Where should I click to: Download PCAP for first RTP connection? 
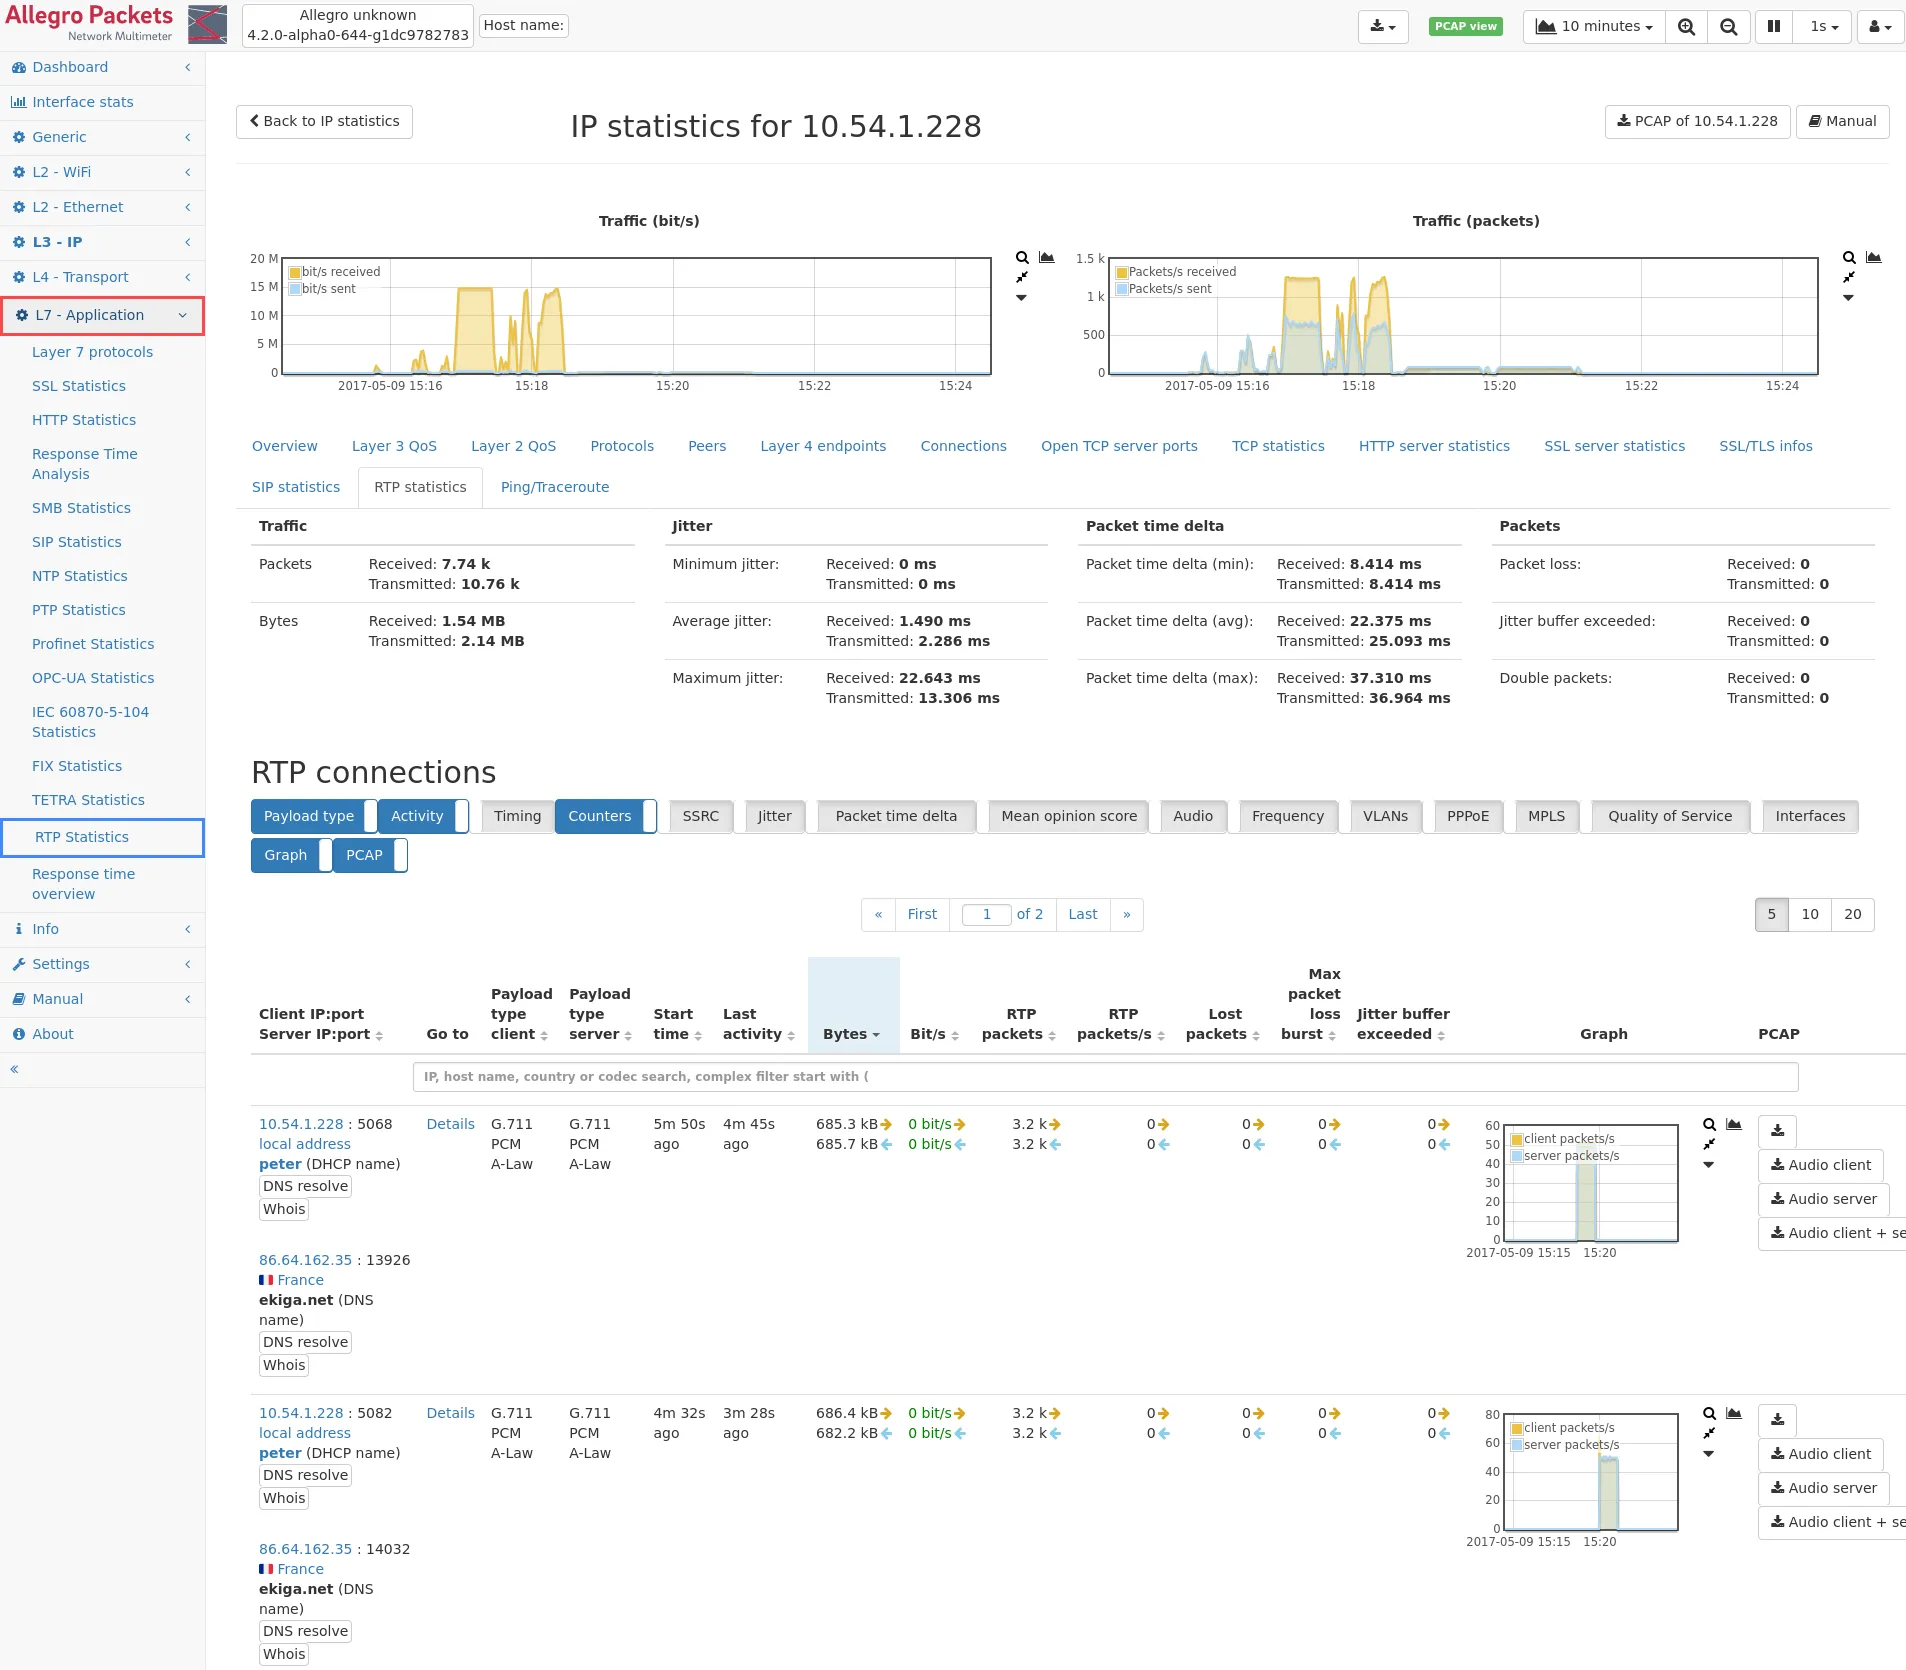[1777, 1131]
